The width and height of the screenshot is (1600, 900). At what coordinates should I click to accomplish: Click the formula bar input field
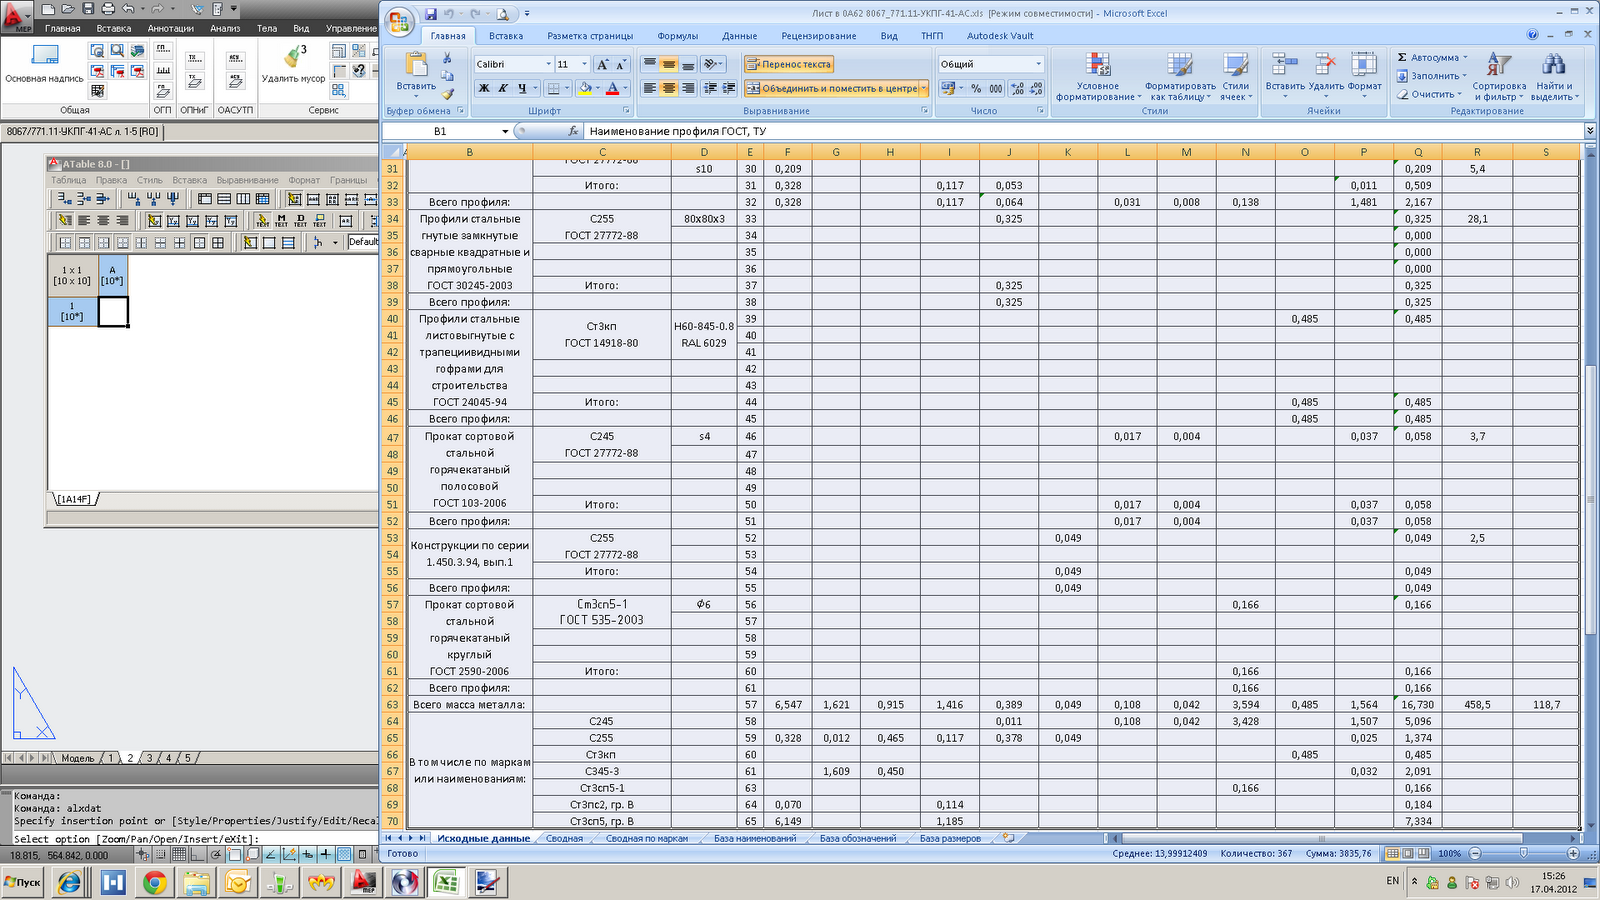click(x=1083, y=131)
